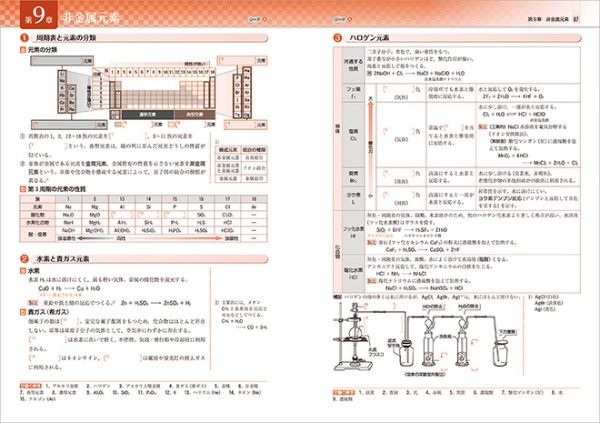Click the 構成元素 header in bond-type table
The width and height of the screenshot is (600, 423).
pyautogui.click(x=228, y=150)
